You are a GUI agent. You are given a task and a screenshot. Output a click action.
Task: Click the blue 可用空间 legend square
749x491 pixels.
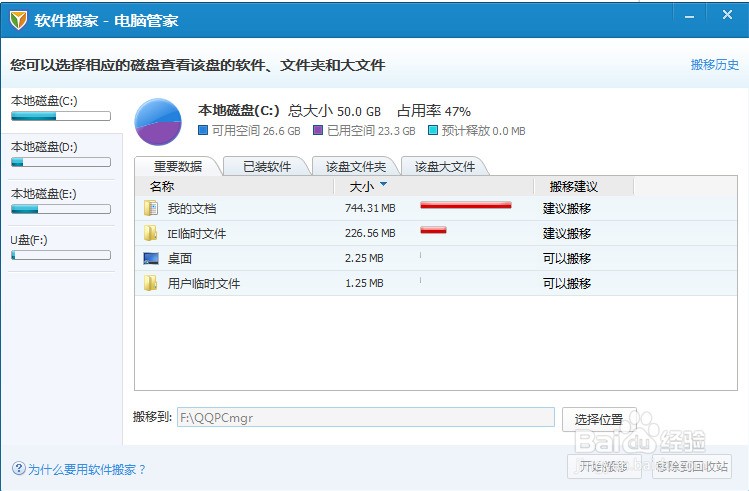point(203,130)
